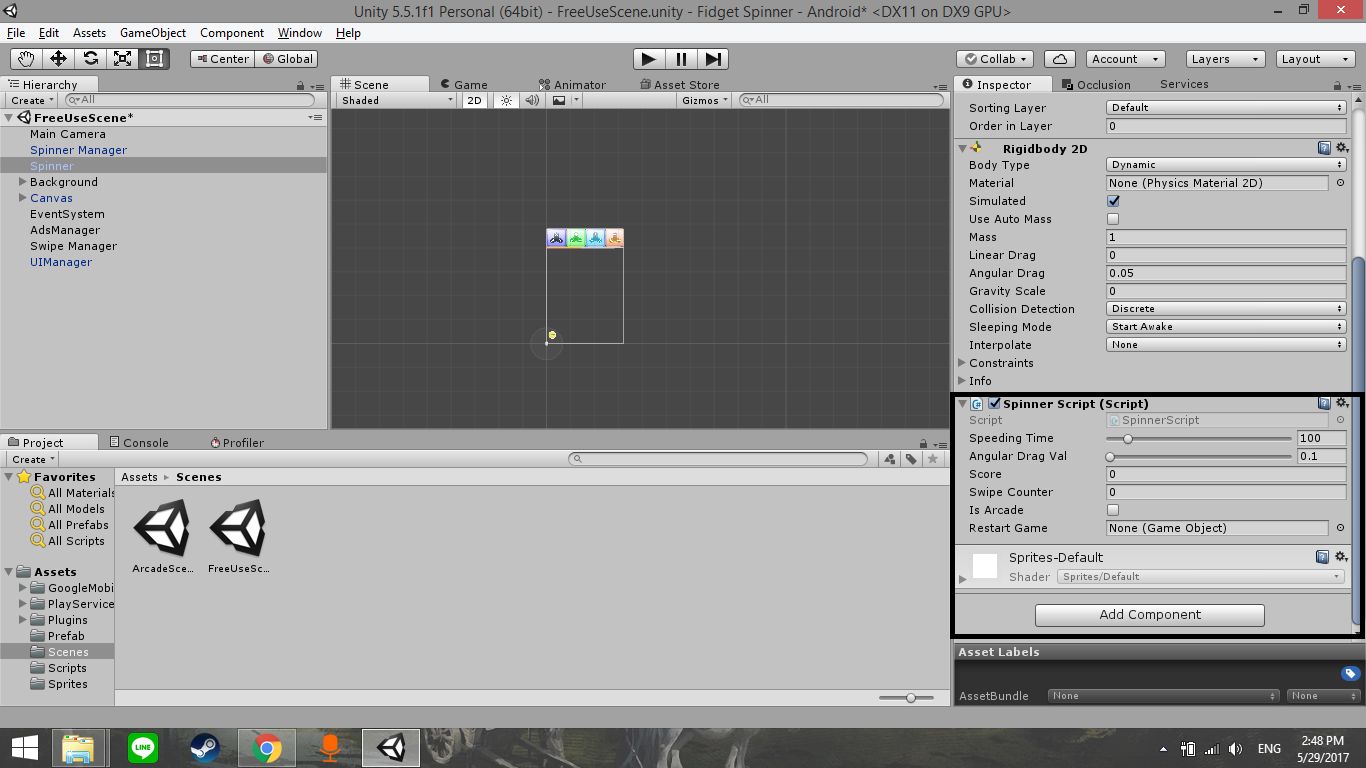The image size is (1366, 768).
Task: Open the Body Type dropdown
Action: [1226, 165]
